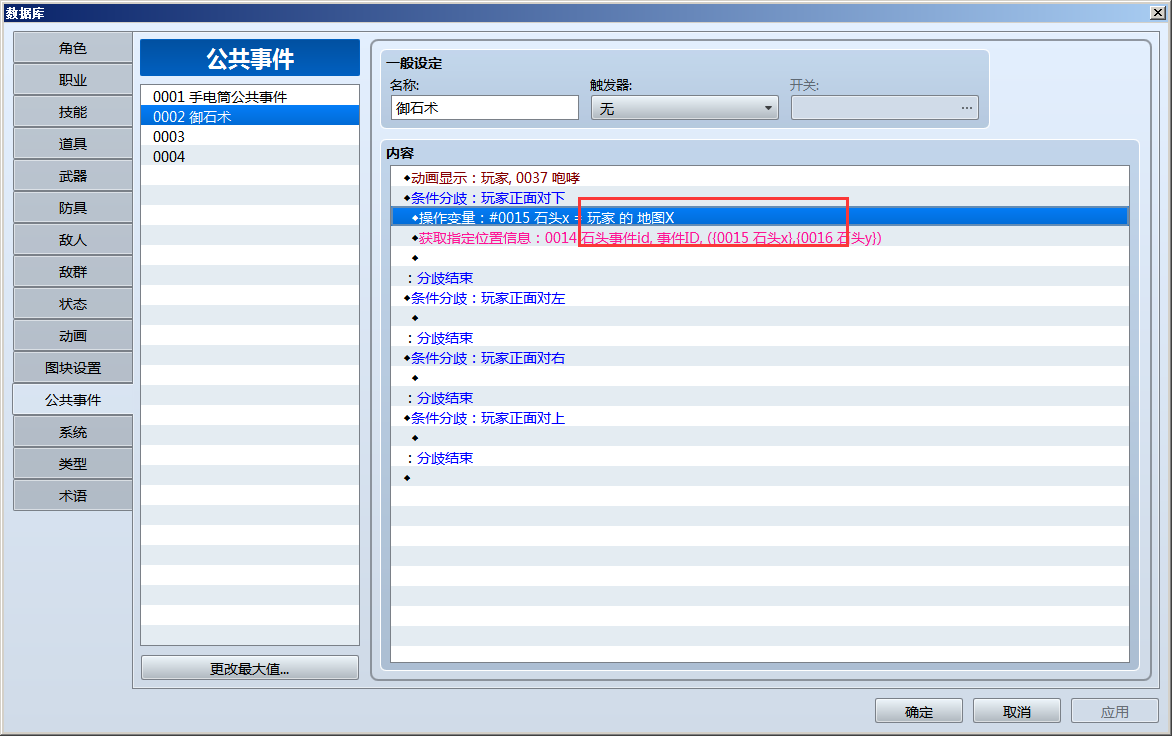Select common event 0001 手电筒公共事件

(x=250, y=96)
